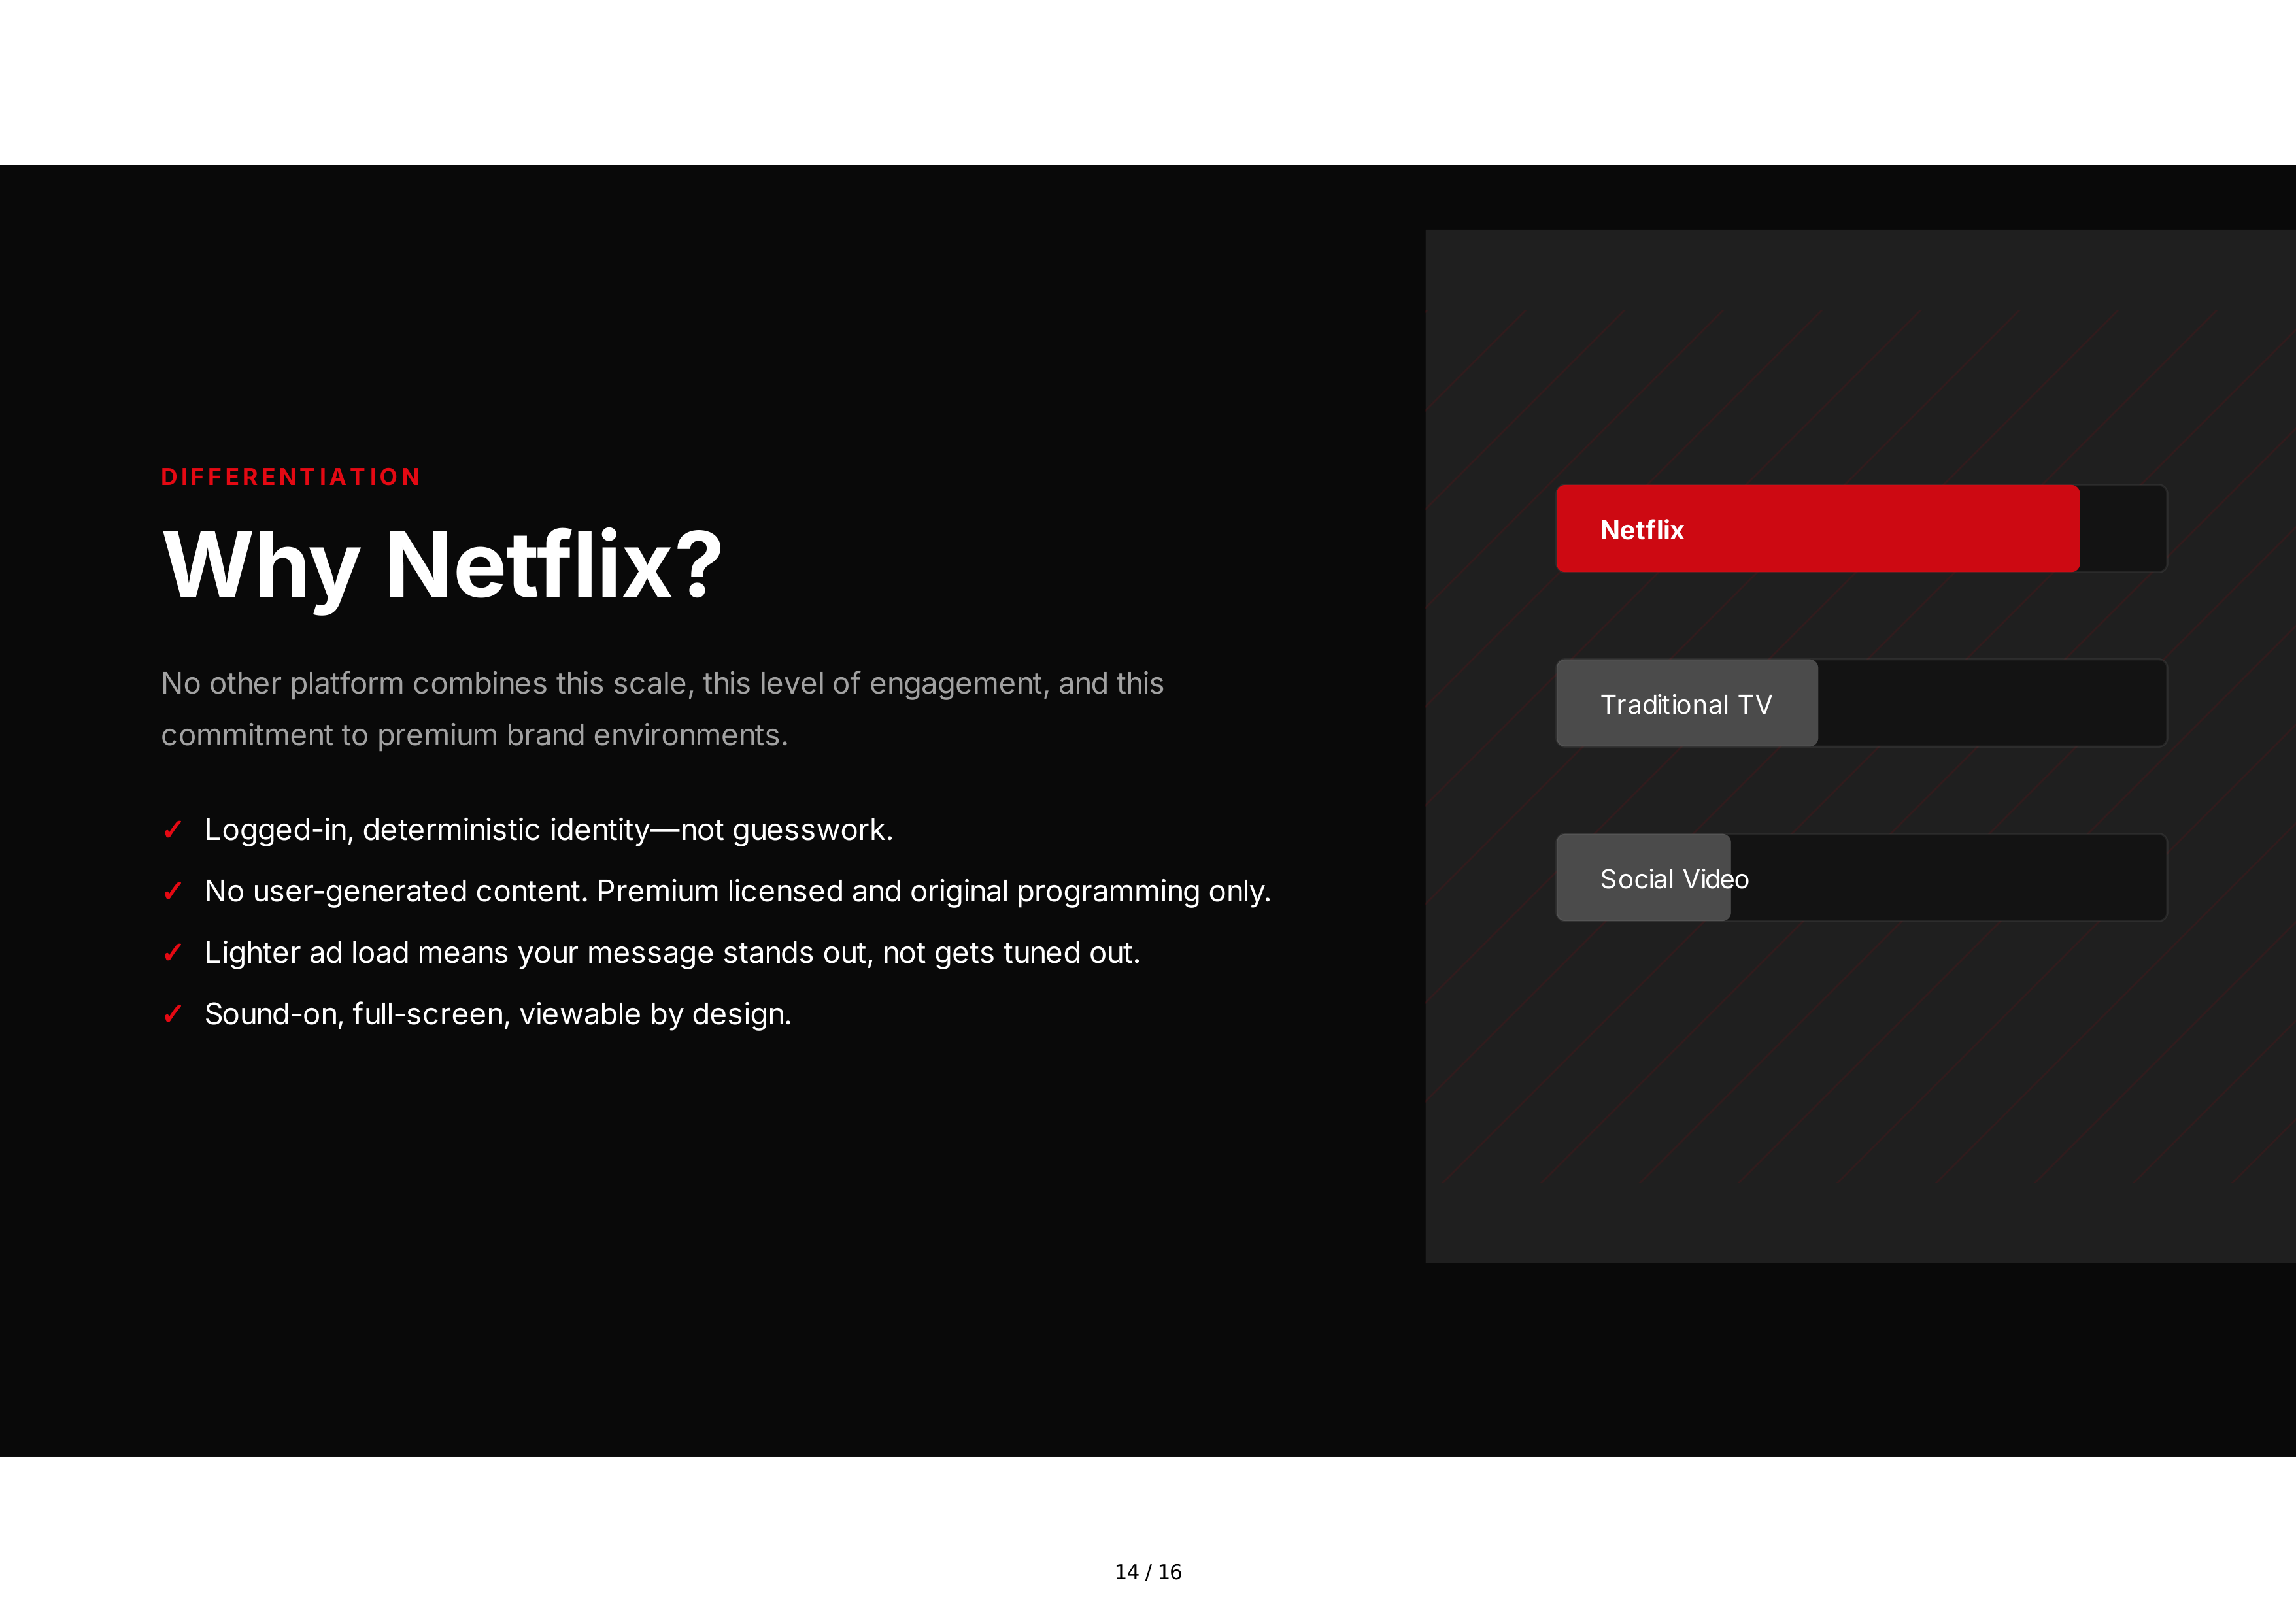
Task: Click the red DIFFERENTIATION section label
Action: tap(290, 477)
